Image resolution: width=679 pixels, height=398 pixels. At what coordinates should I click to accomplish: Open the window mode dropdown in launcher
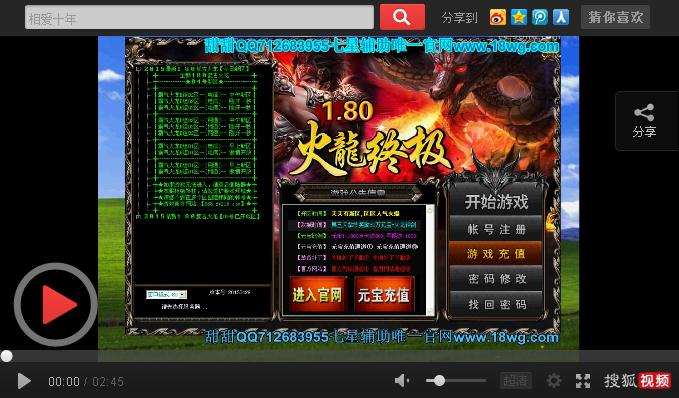click(x=166, y=294)
